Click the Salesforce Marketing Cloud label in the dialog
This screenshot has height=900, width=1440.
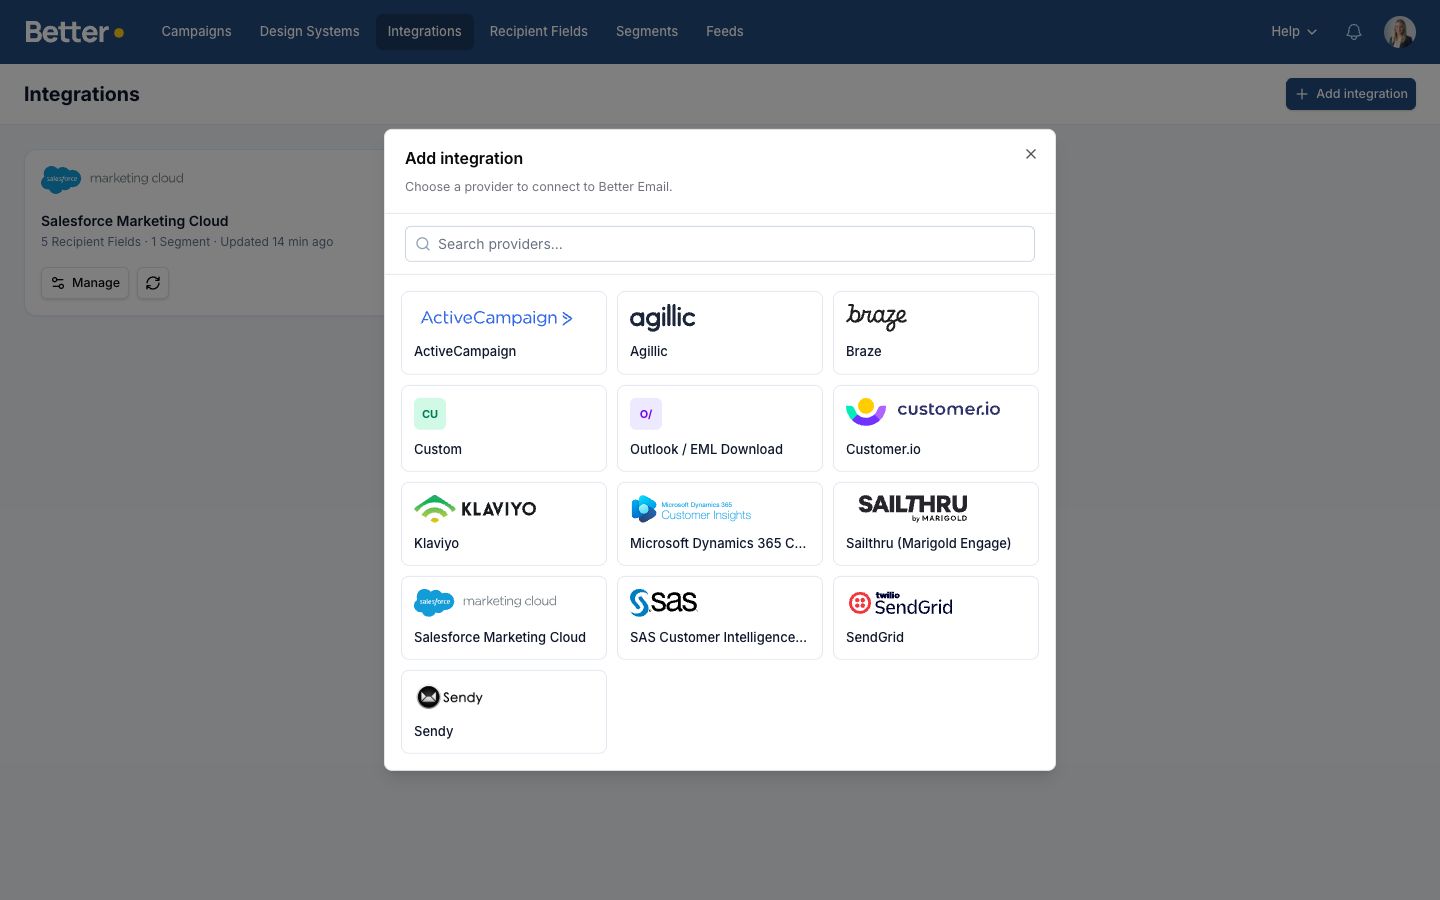[x=500, y=637]
